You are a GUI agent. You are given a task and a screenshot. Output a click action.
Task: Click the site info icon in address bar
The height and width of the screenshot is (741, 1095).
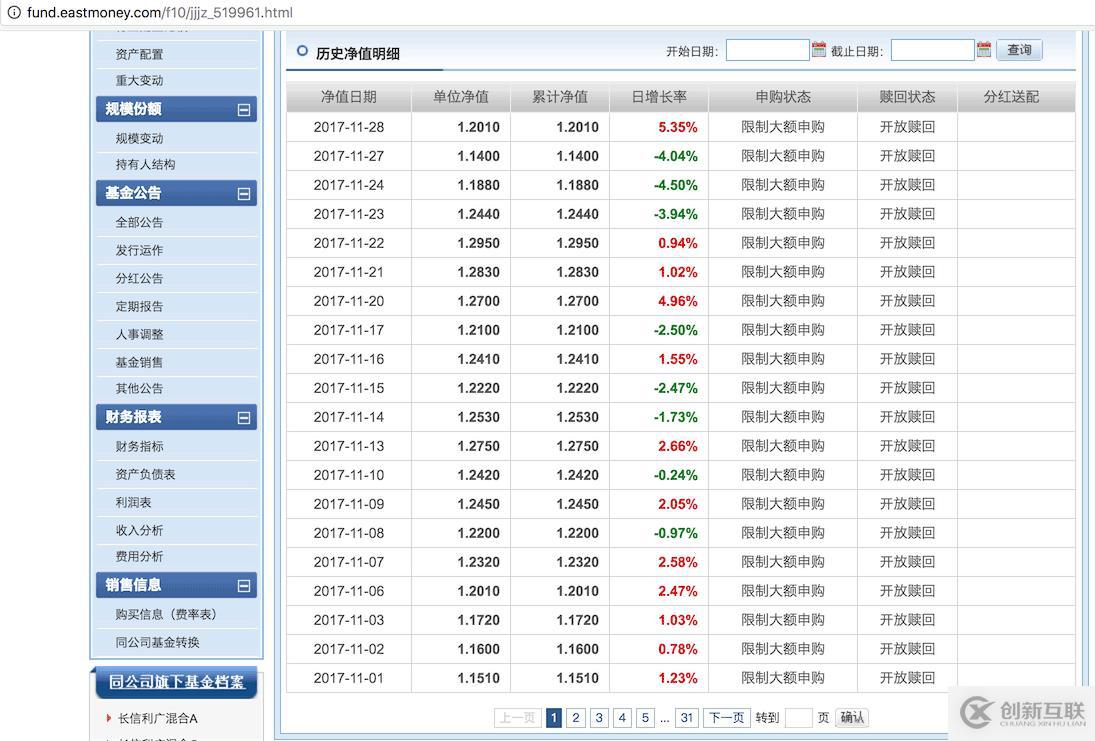[x=13, y=13]
